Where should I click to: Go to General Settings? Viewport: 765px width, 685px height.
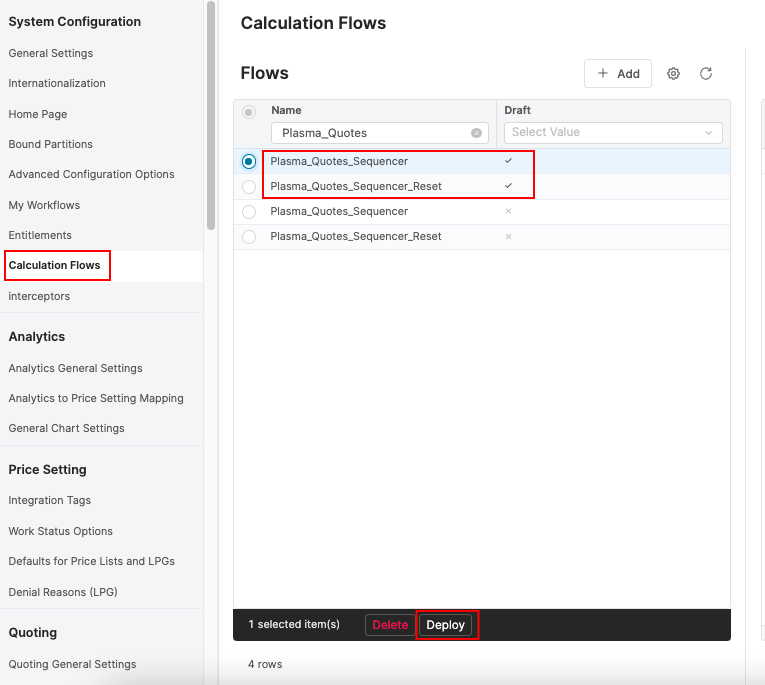coord(51,53)
